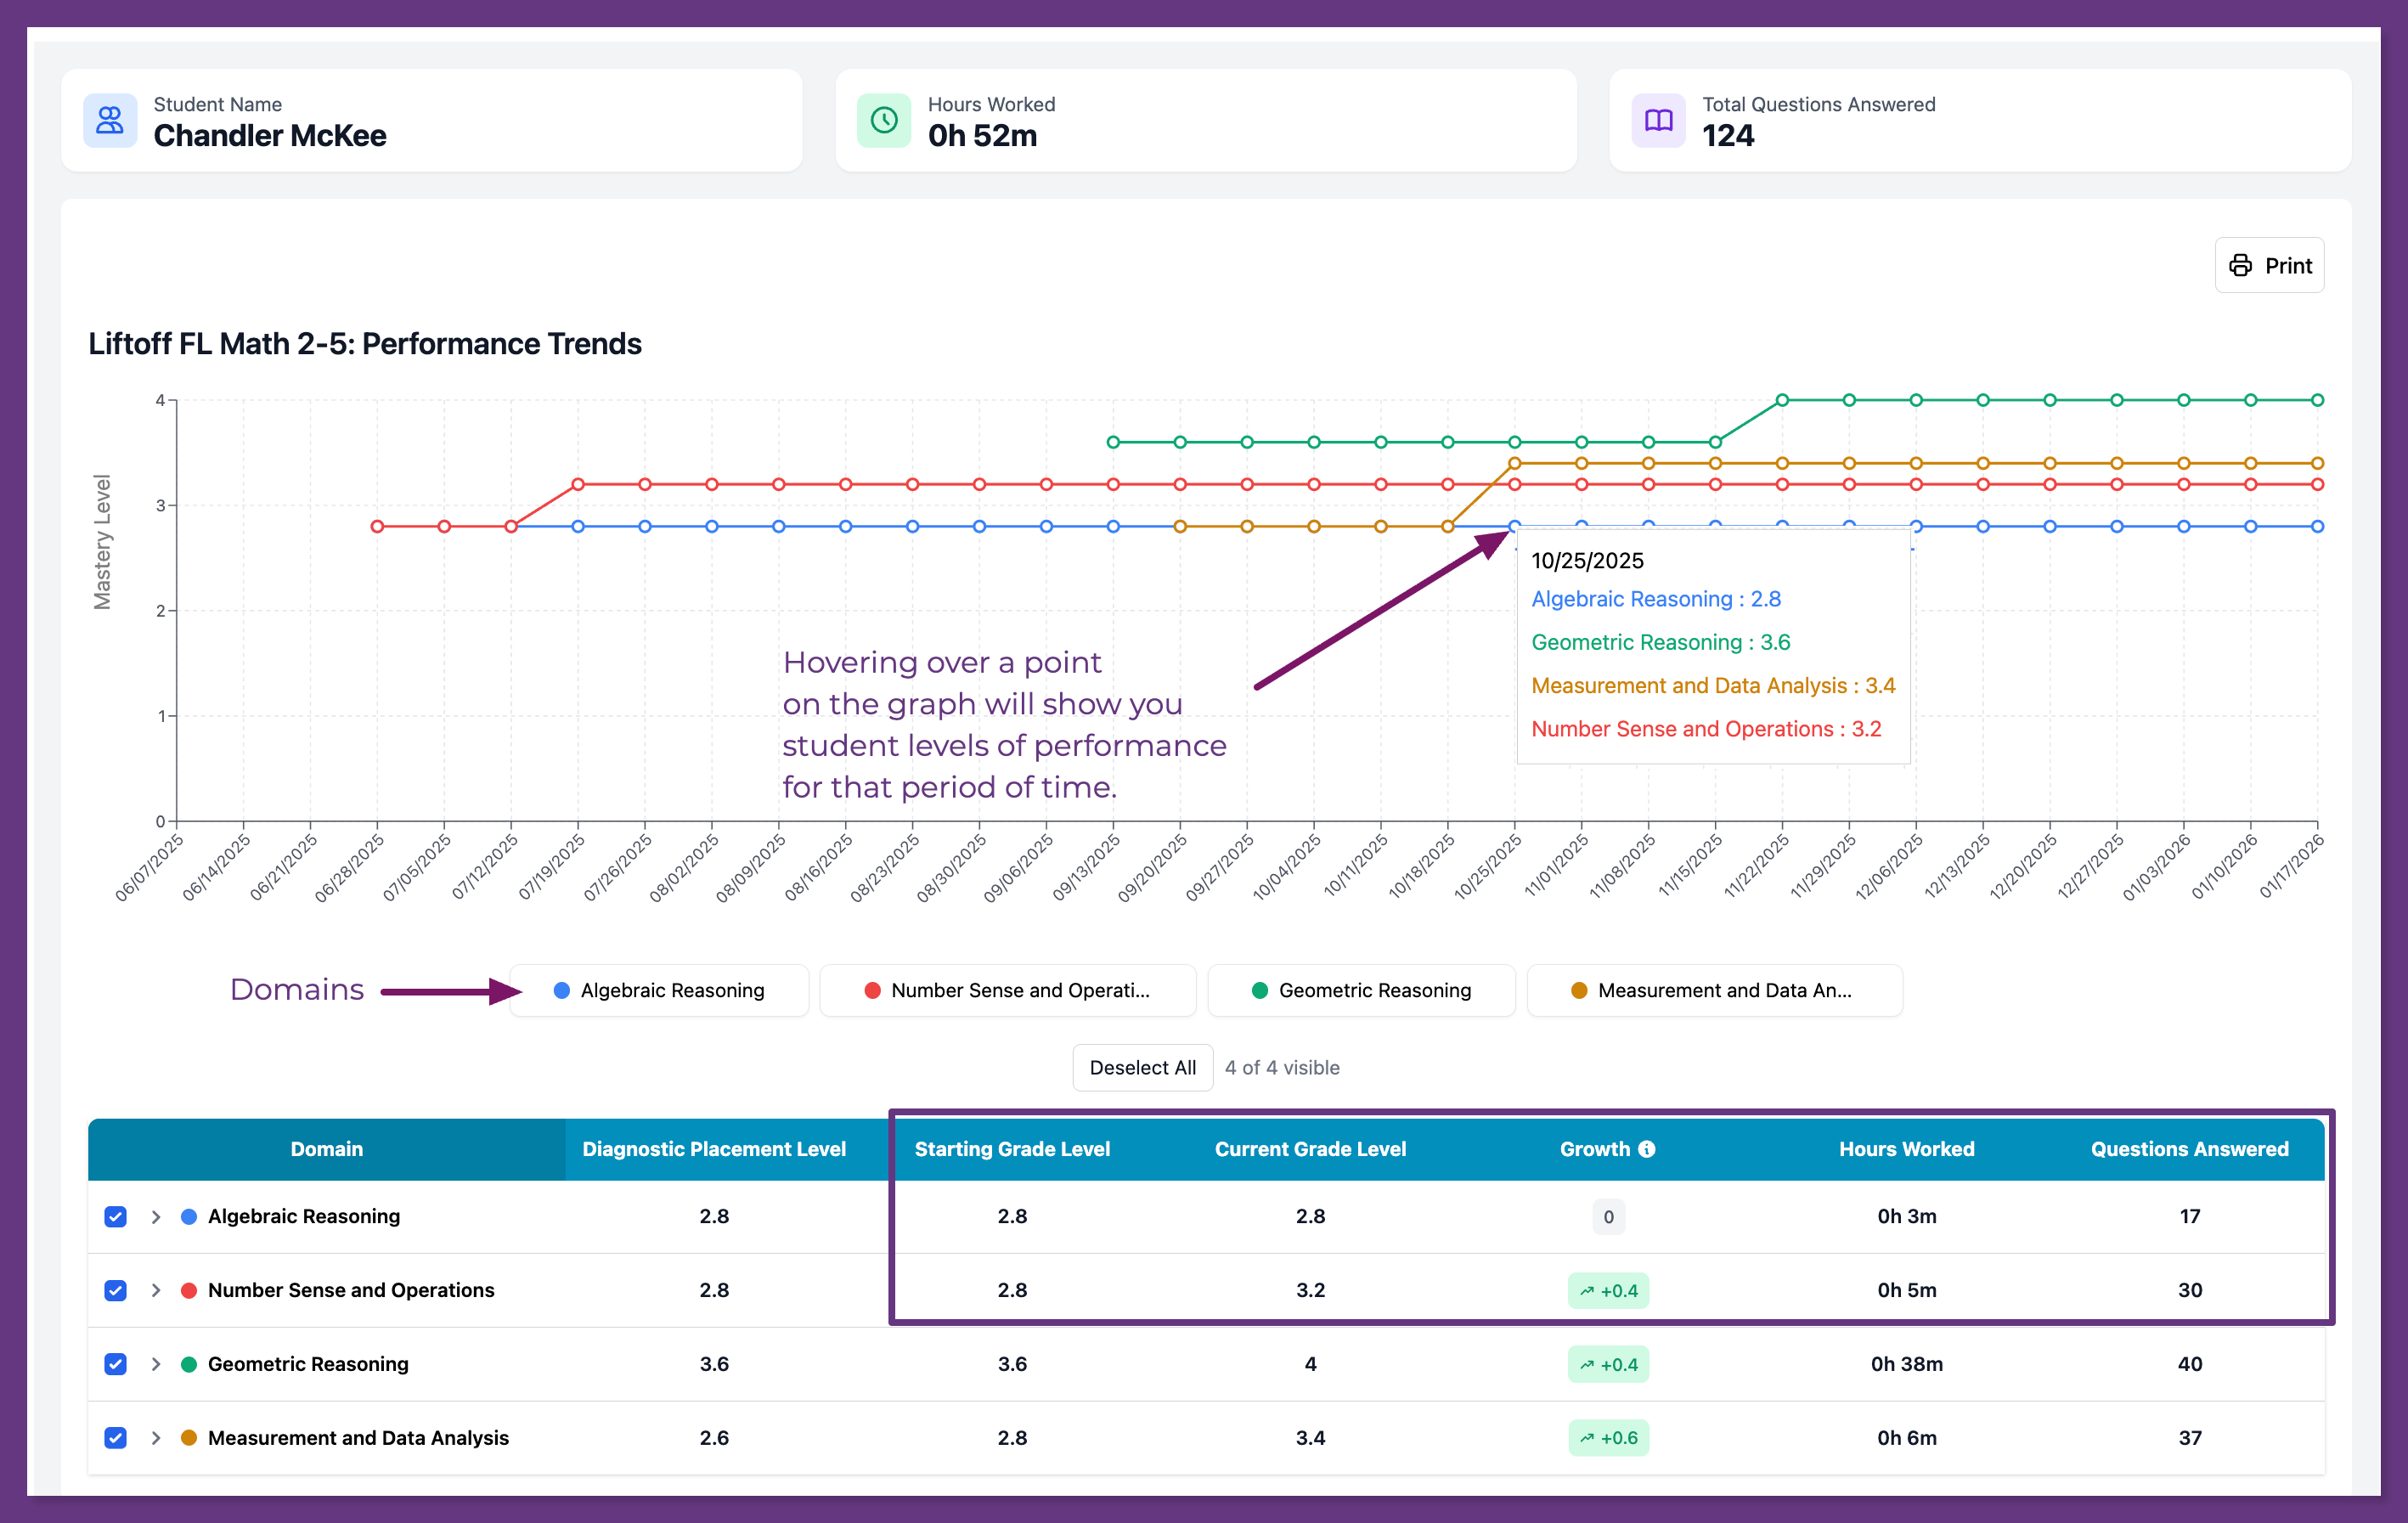The height and width of the screenshot is (1523, 2408).
Task: Expand the Number Sense and Operations row
Action: [x=156, y=1290]
